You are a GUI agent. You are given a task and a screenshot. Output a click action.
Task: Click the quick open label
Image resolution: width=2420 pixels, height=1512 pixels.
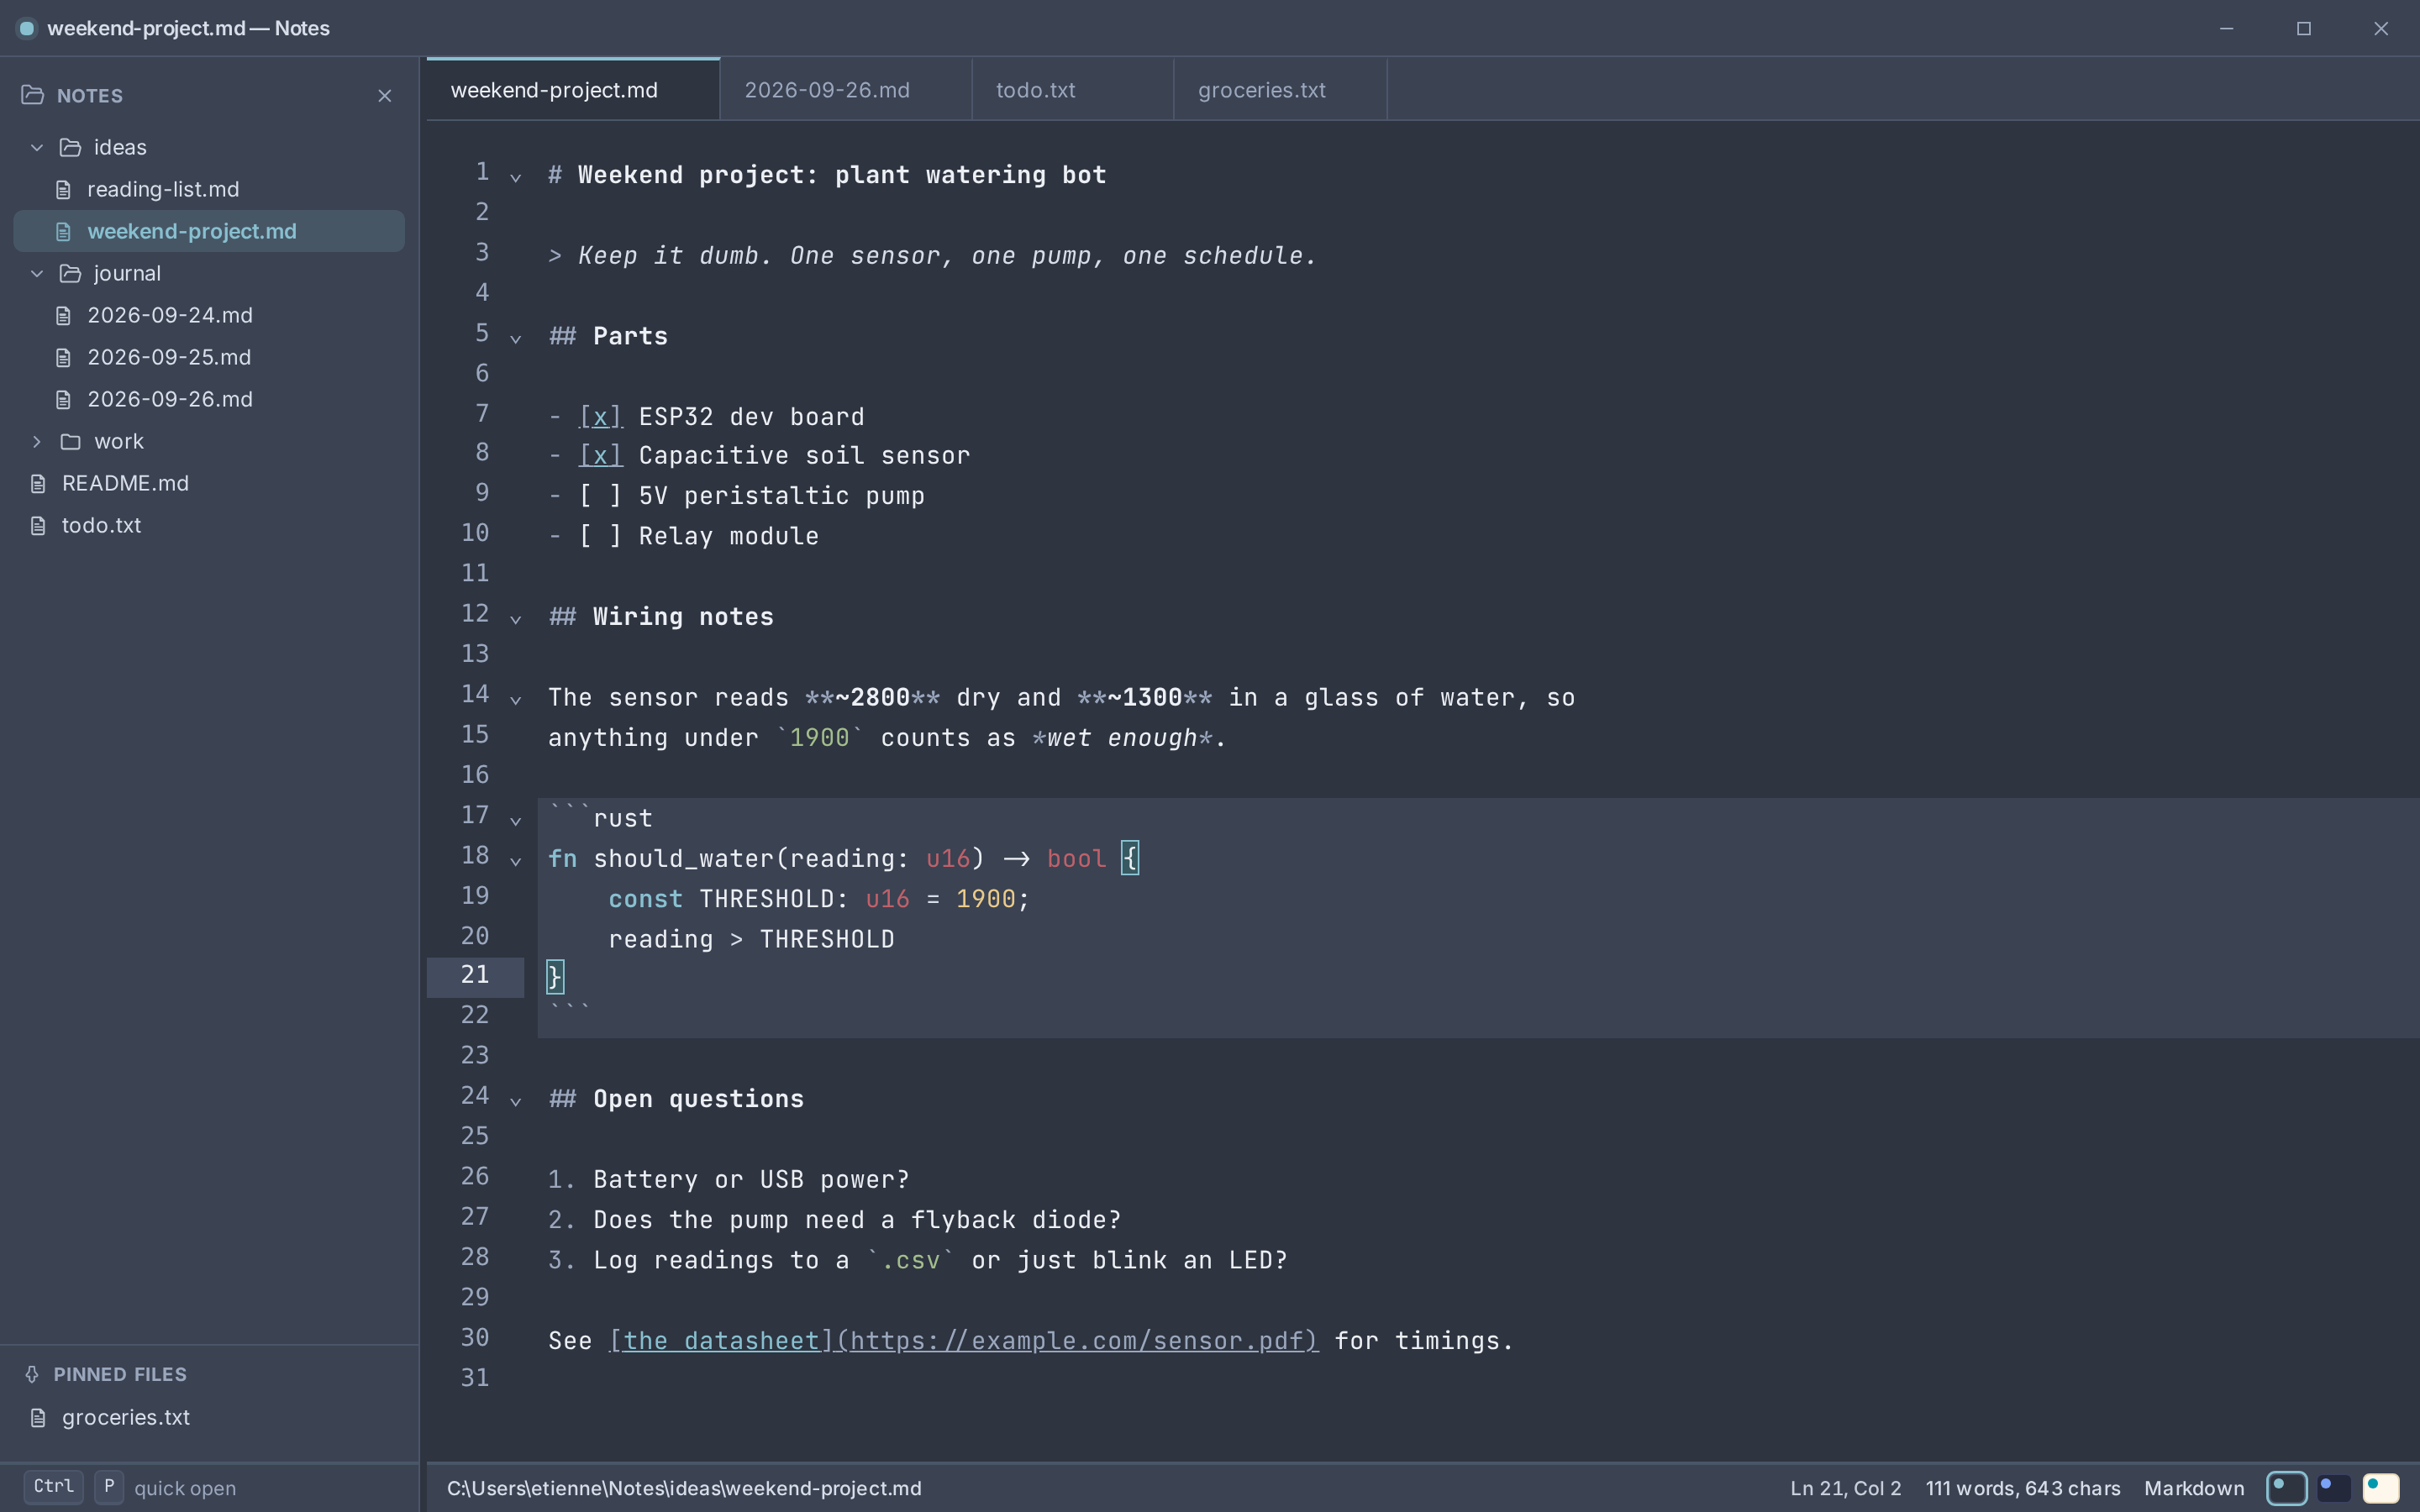coord(185,1488)
